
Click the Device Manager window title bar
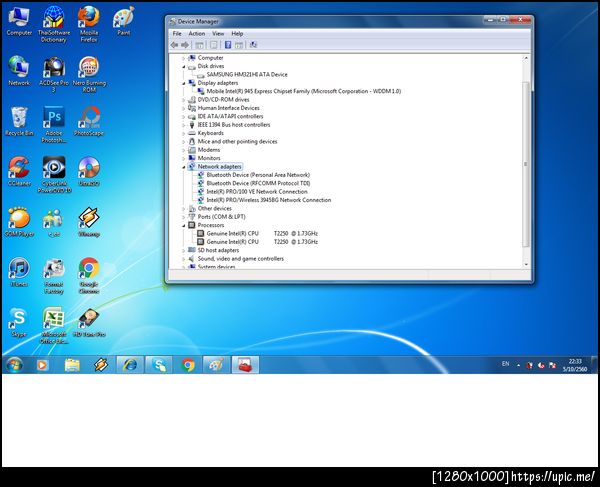pos(325,21)
